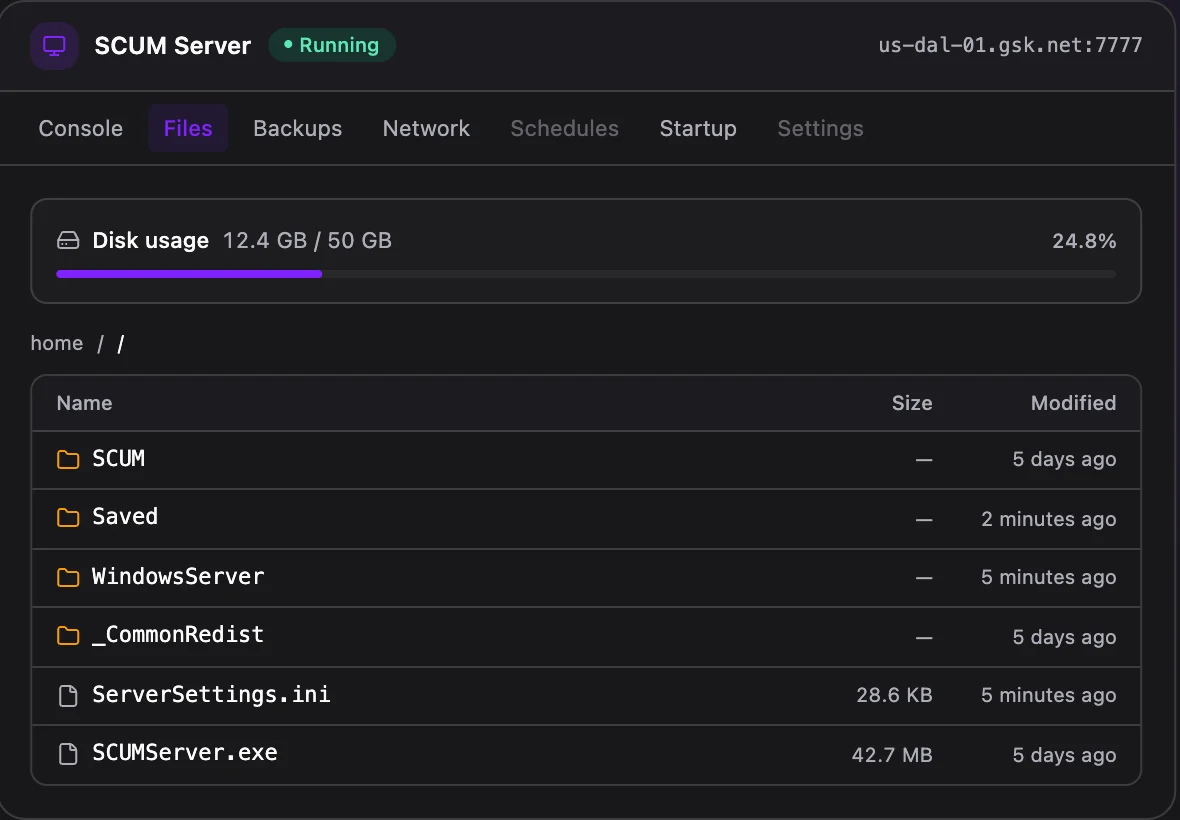Click the Running status badge
This screenshot has width=1180, height=820.
coord(332,45)
